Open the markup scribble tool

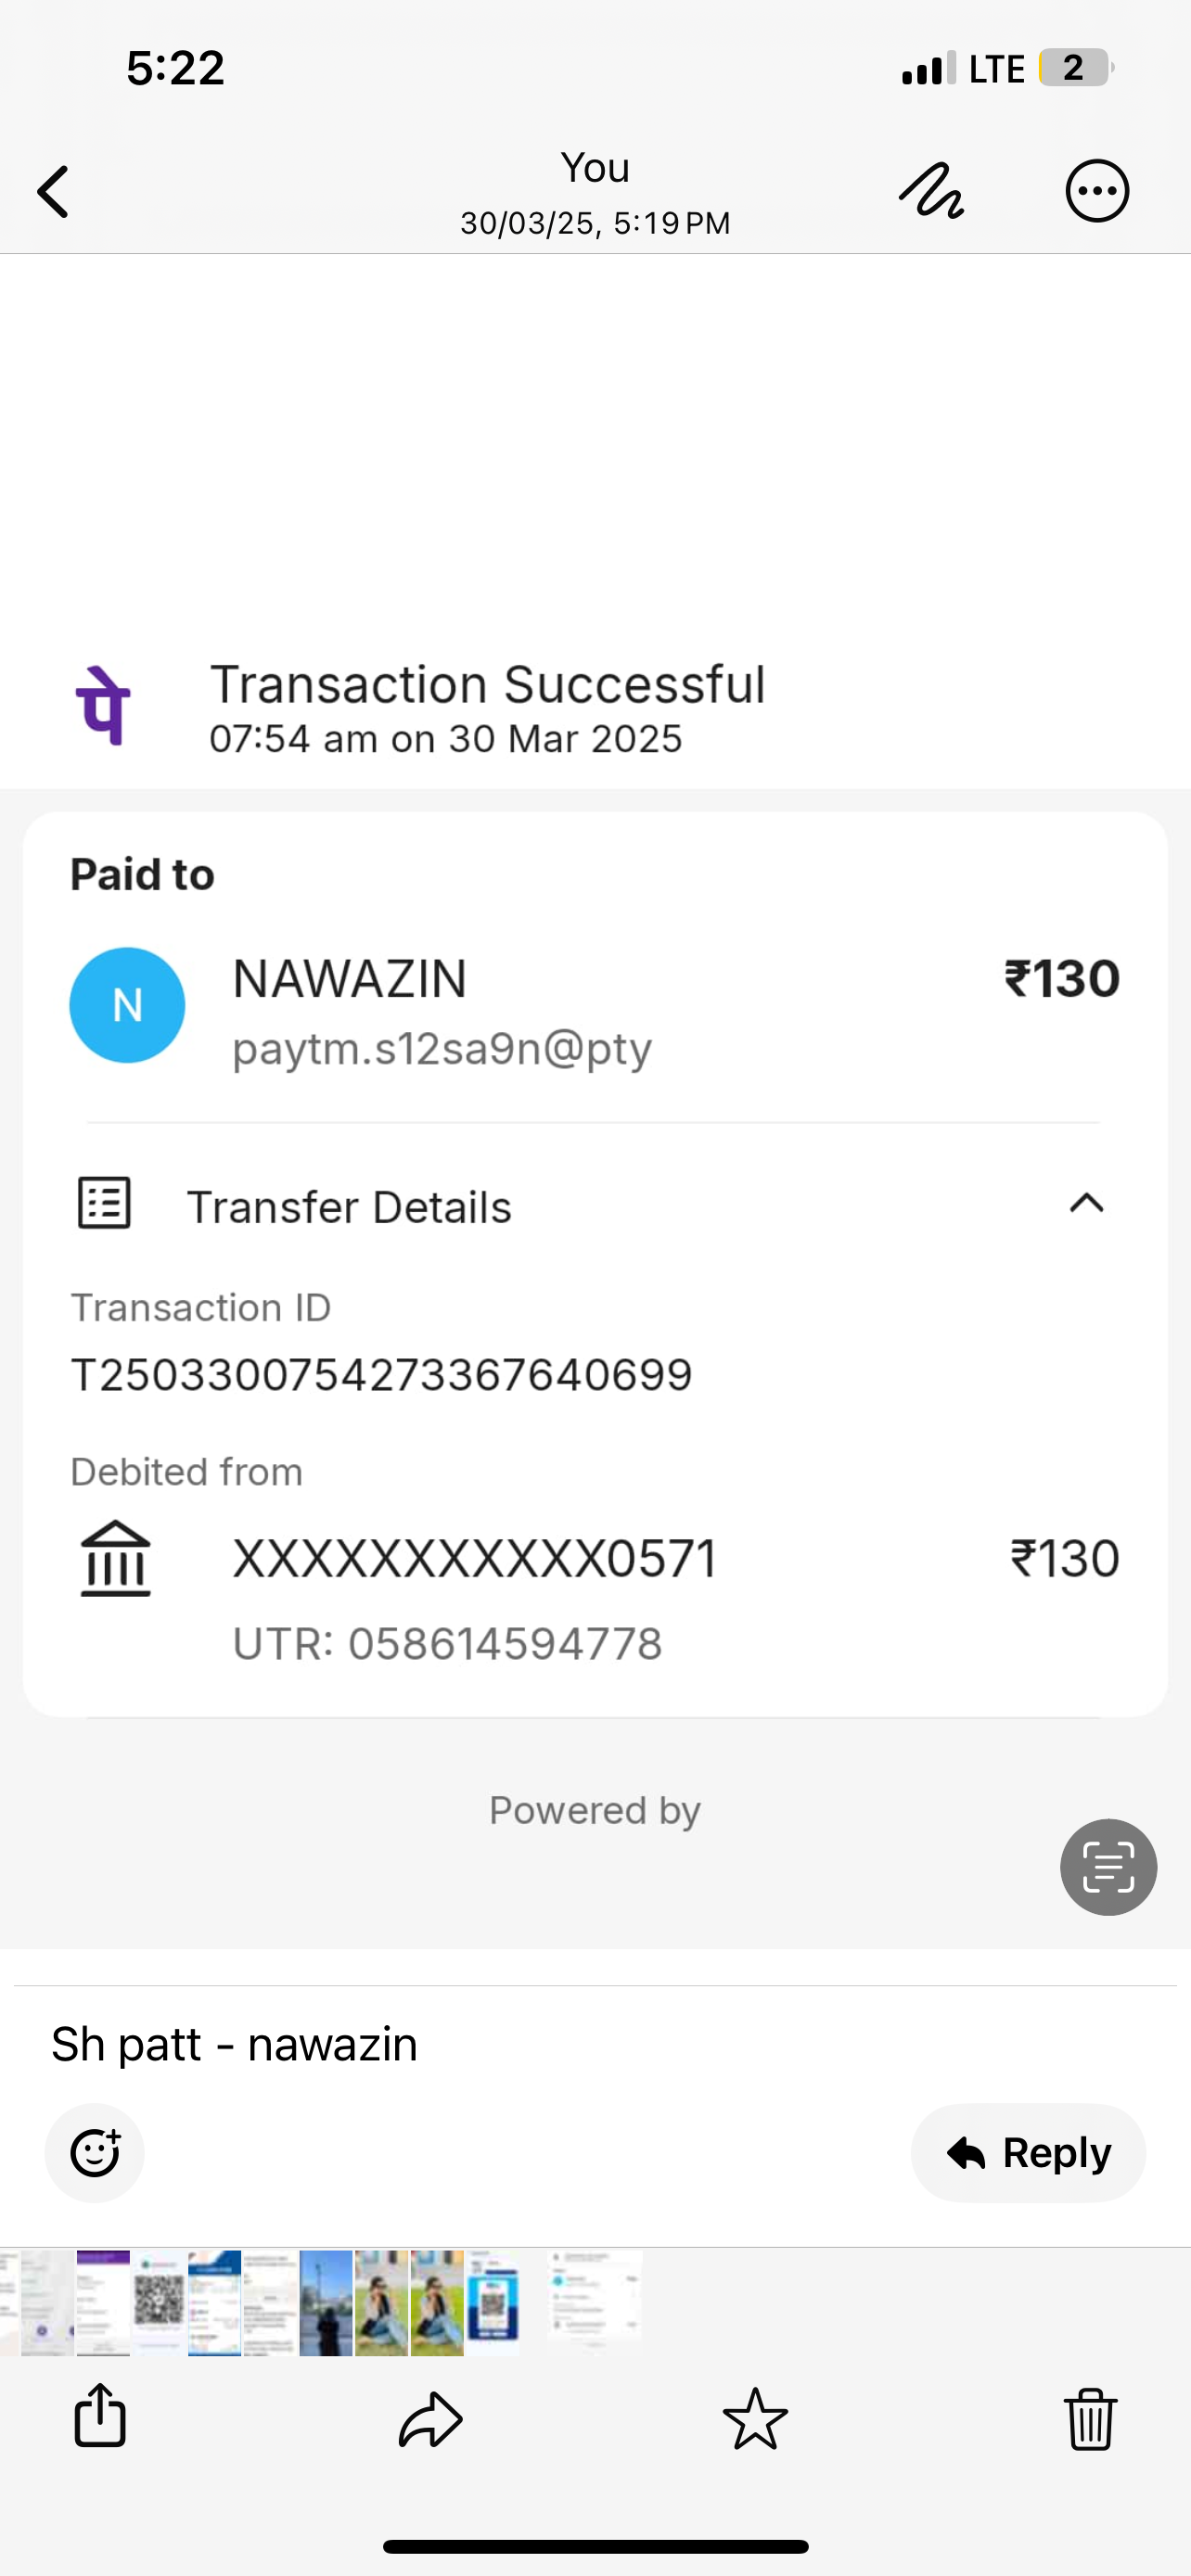click(931, 190)
